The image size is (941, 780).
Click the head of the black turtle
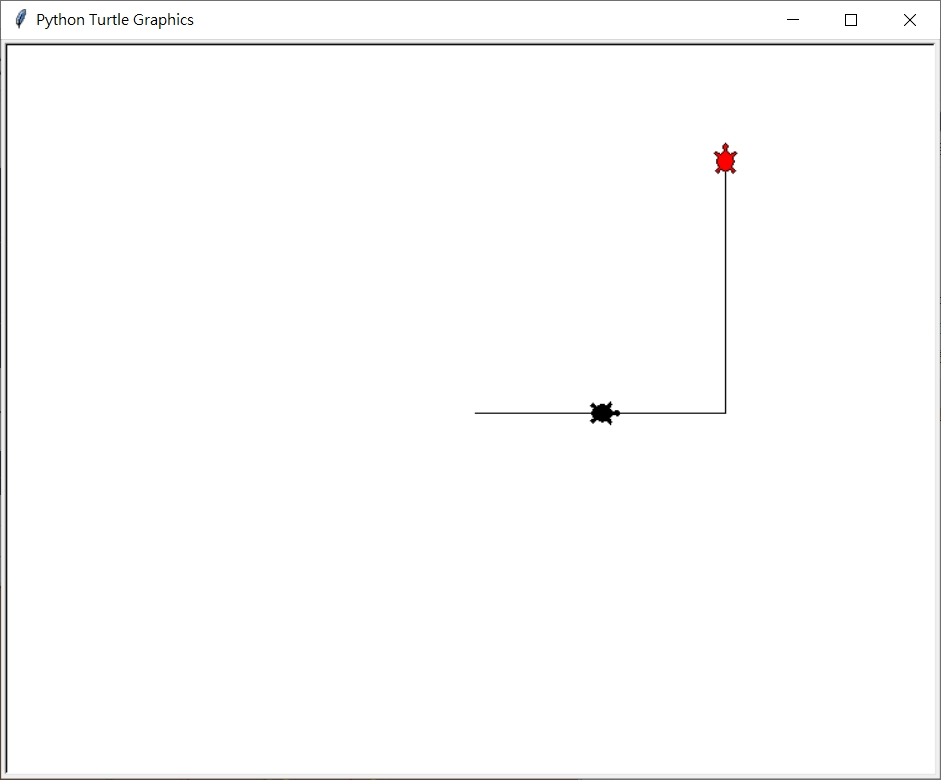pyautogui.click(x=616, y=413)
